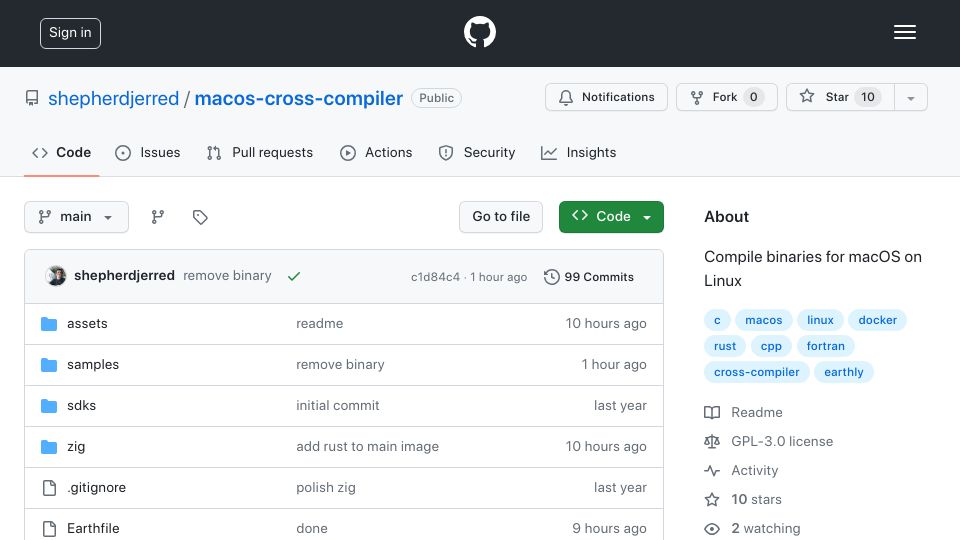Click the Earthfile file icon
Screen dimensions: 960x540
[x=49, y=529]
